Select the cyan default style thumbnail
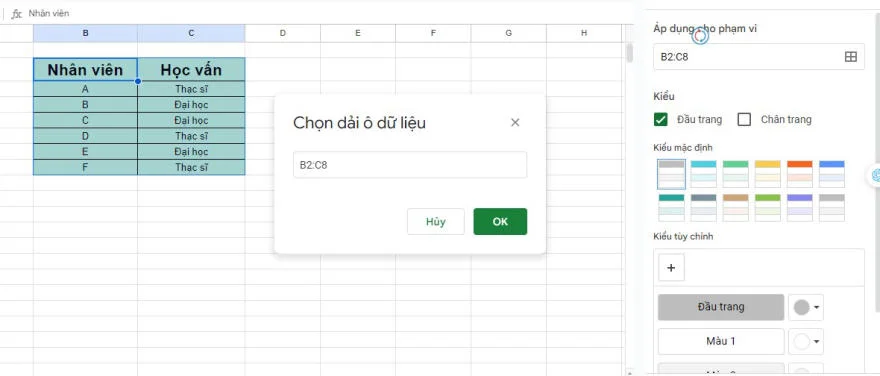 point(703,174)
